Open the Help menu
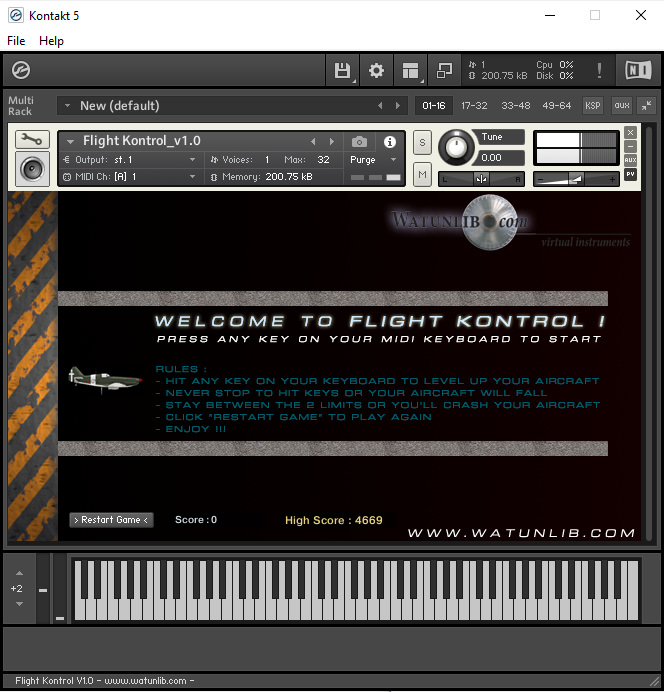 pyautogui.click(x=51, y=41)
